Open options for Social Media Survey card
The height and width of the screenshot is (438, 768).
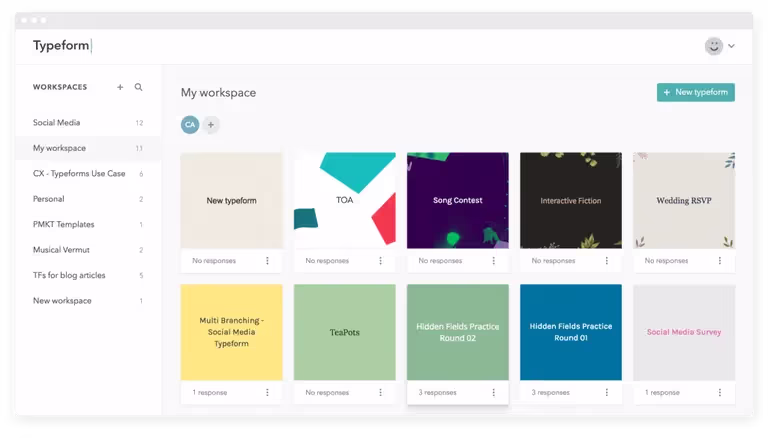coord(720,392)
